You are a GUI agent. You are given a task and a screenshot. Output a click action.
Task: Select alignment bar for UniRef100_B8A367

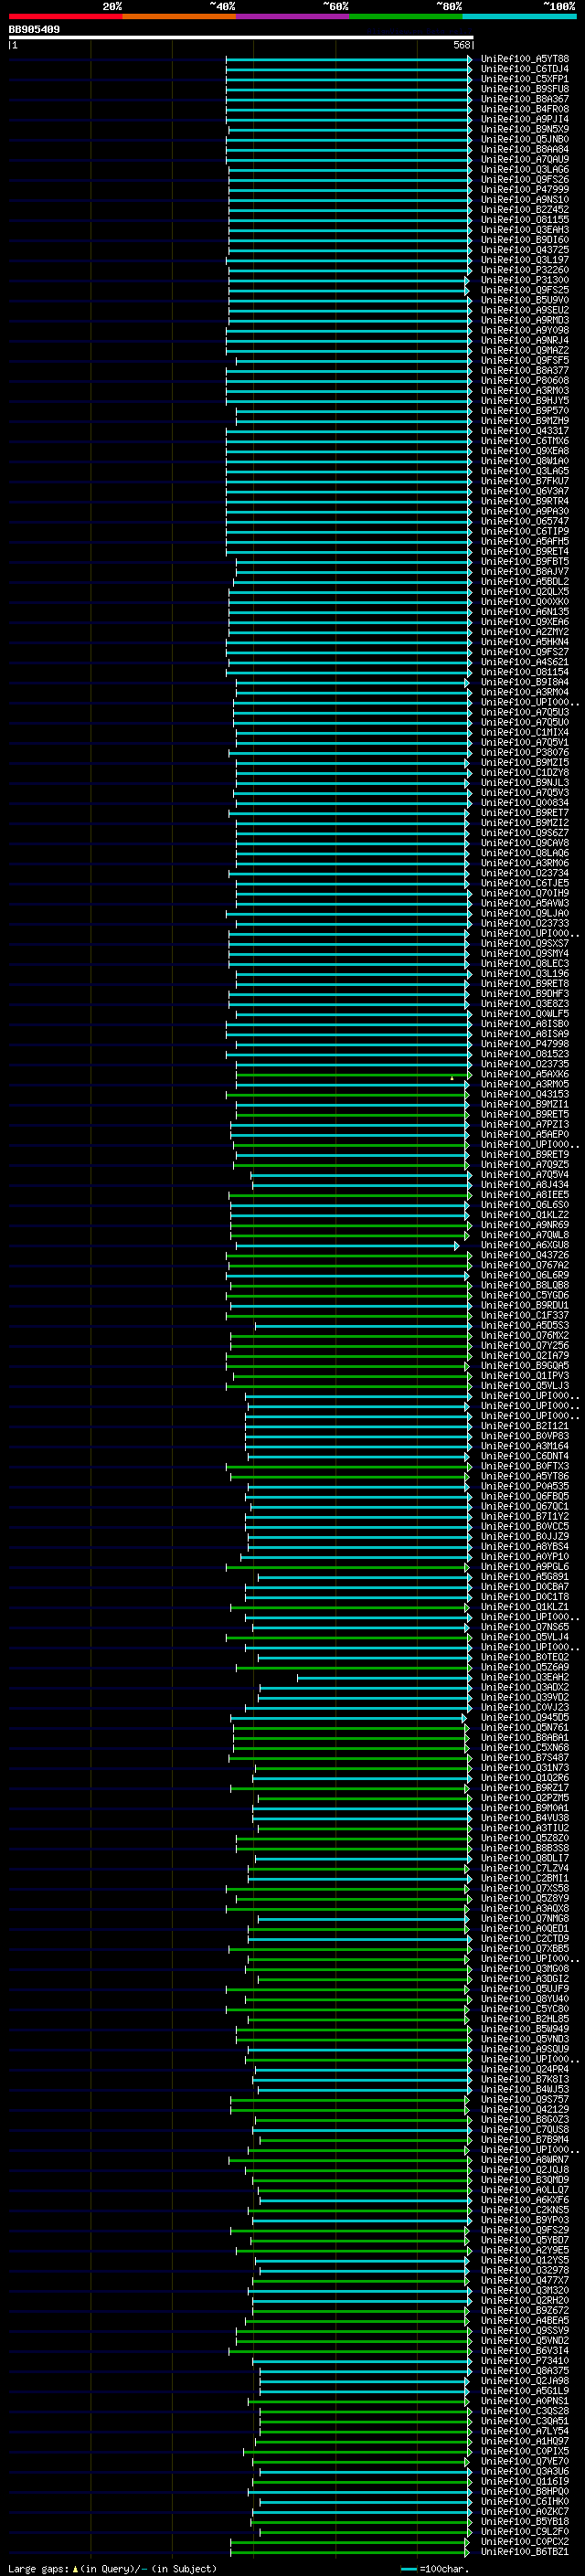349,99
